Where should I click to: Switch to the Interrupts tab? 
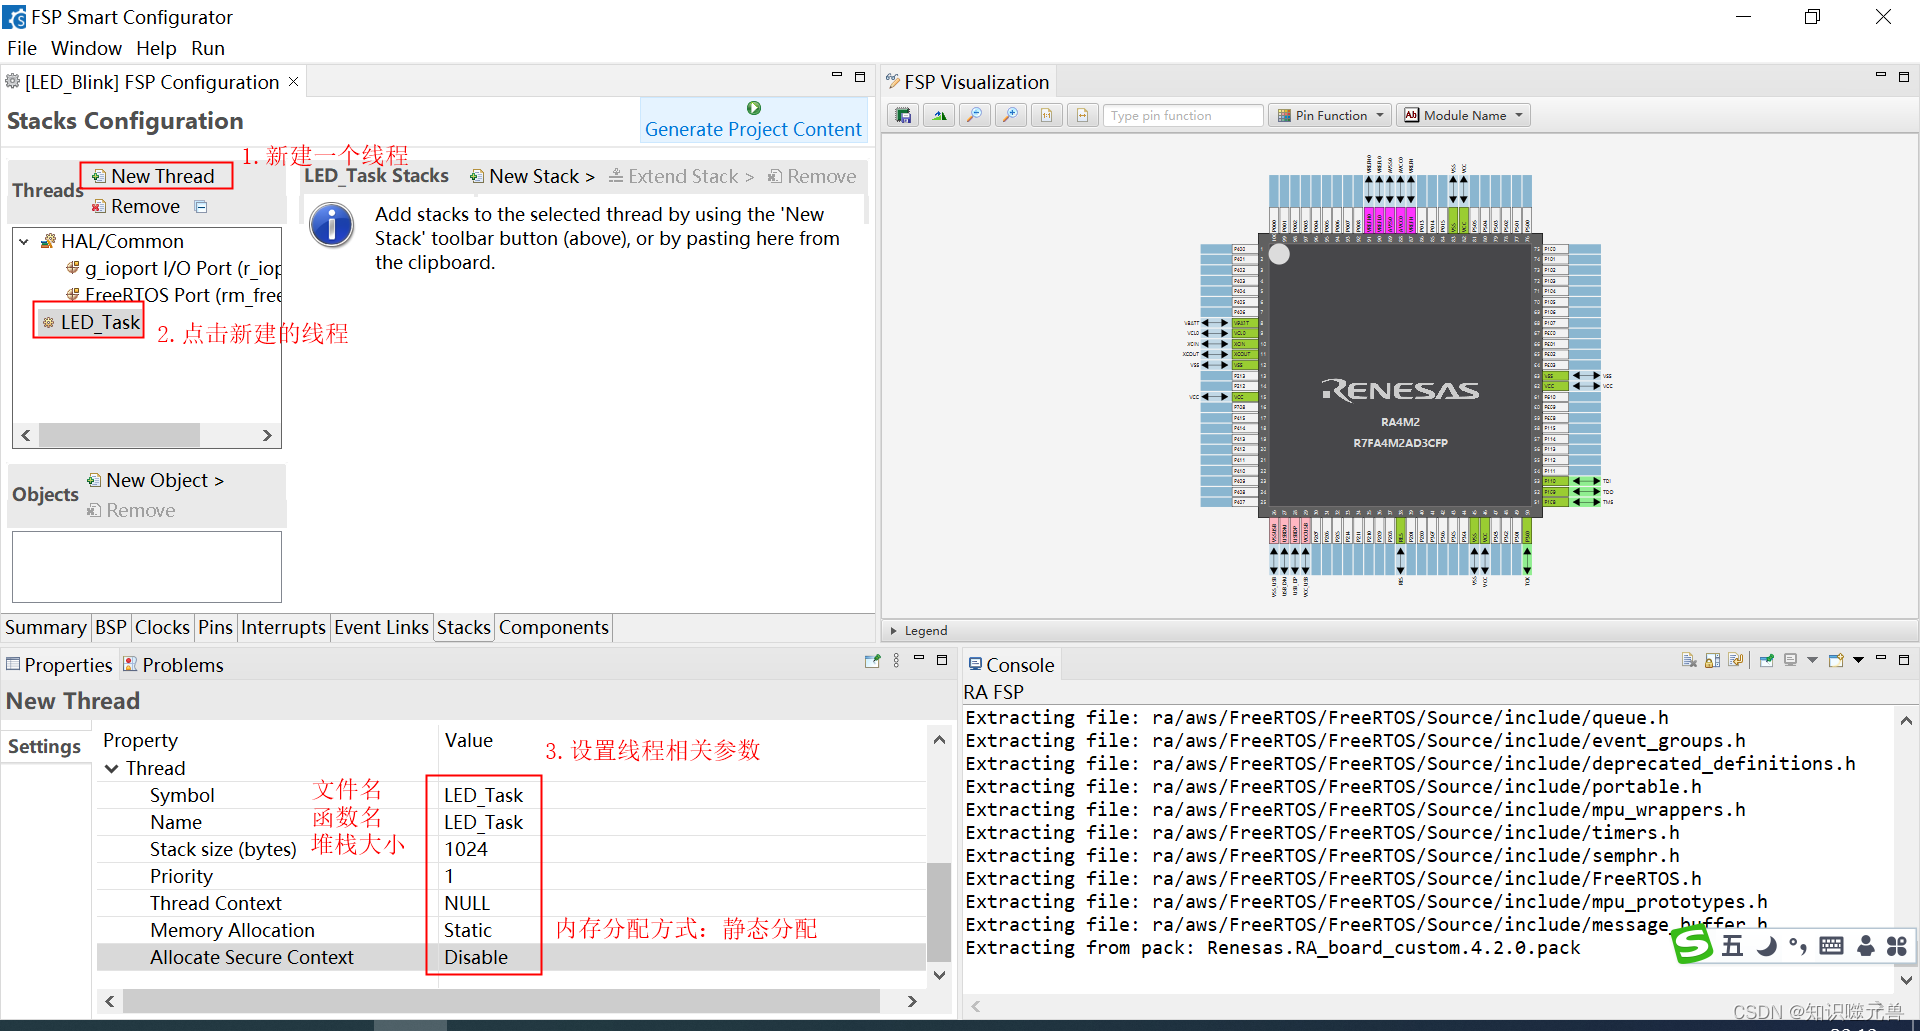[x=283, y=627]
